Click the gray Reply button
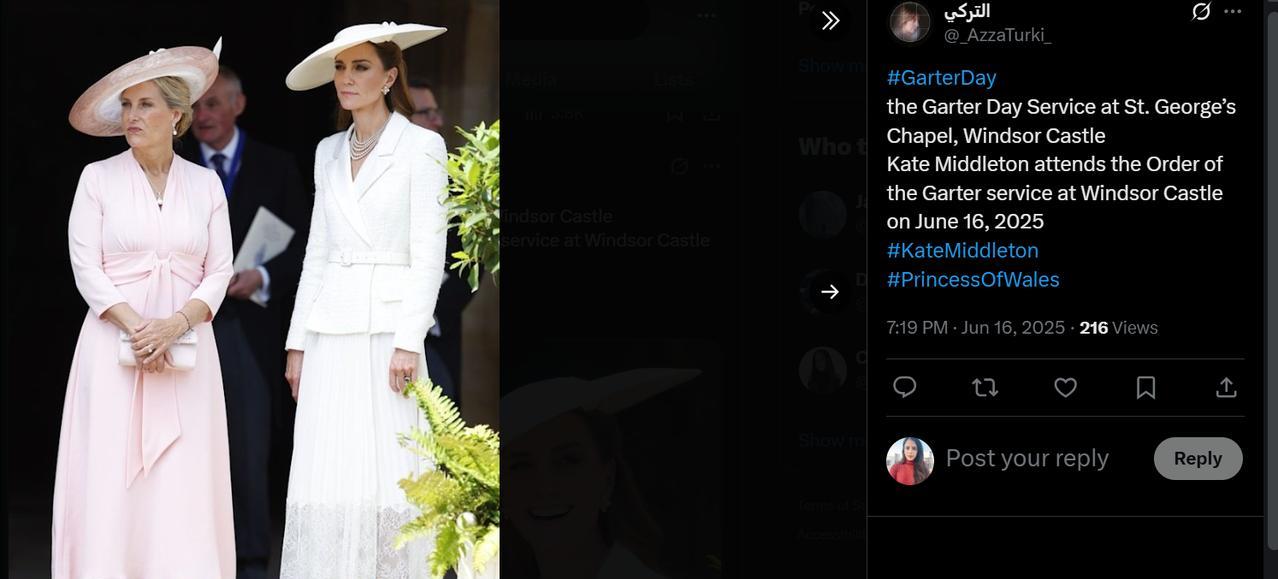 pyautogui.click(x=1198, y=458)
